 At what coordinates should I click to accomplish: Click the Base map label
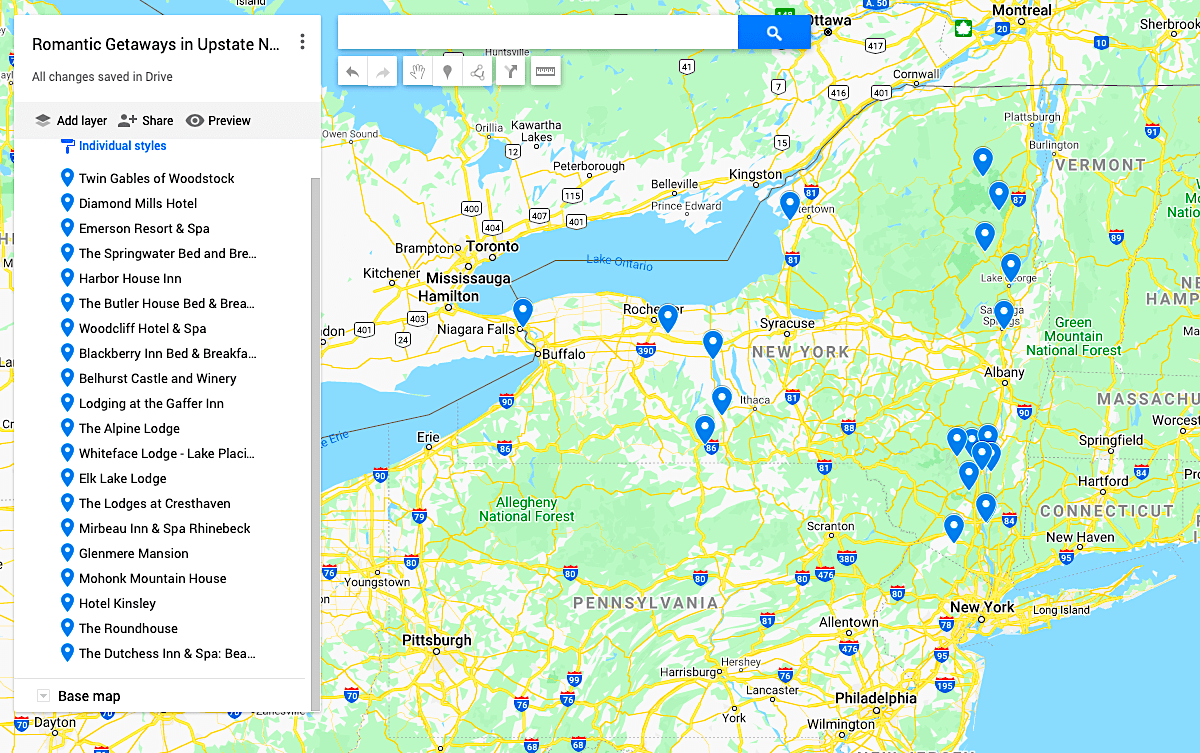(x=89, y=696)
